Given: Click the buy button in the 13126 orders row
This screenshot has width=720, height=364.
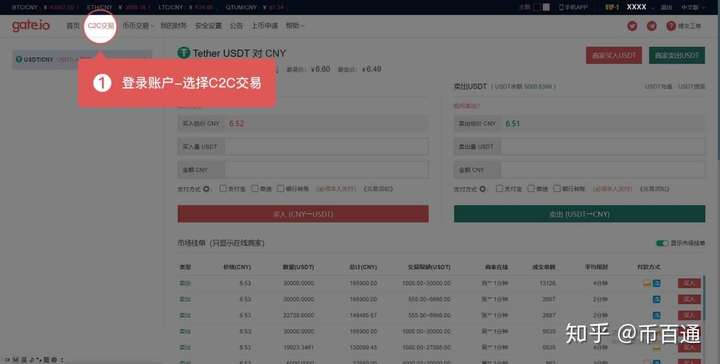Looking at the screenshot, I should [x=689, y=283].
